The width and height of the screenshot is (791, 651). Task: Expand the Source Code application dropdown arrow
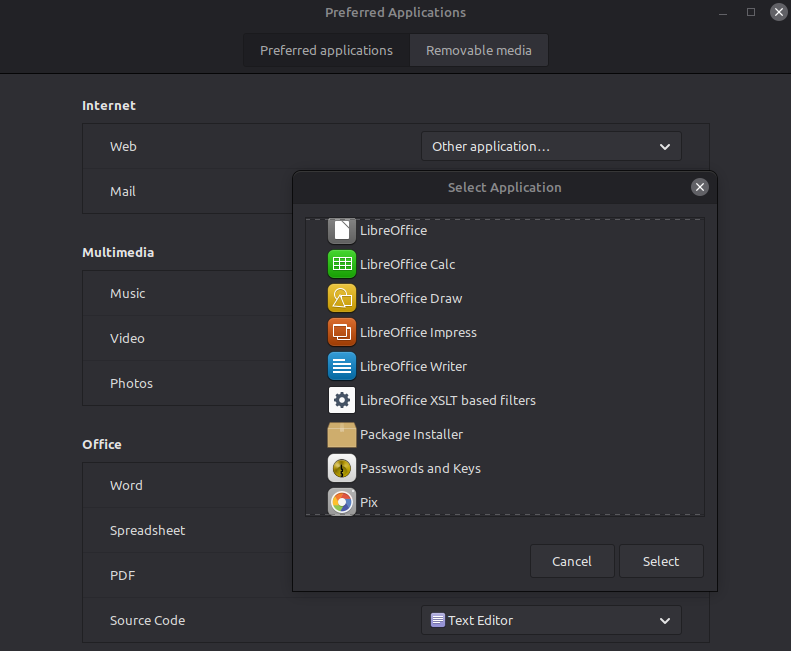point(665,621)
